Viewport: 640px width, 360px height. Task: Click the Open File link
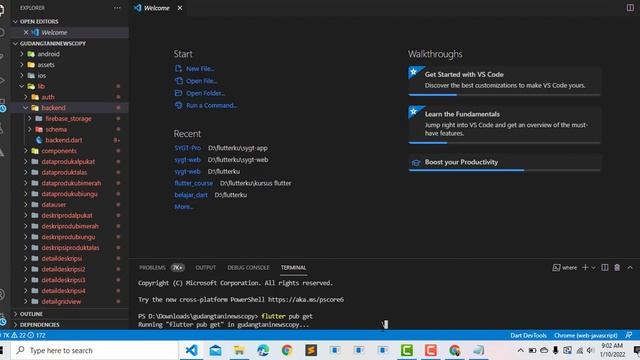coord(202,81)
